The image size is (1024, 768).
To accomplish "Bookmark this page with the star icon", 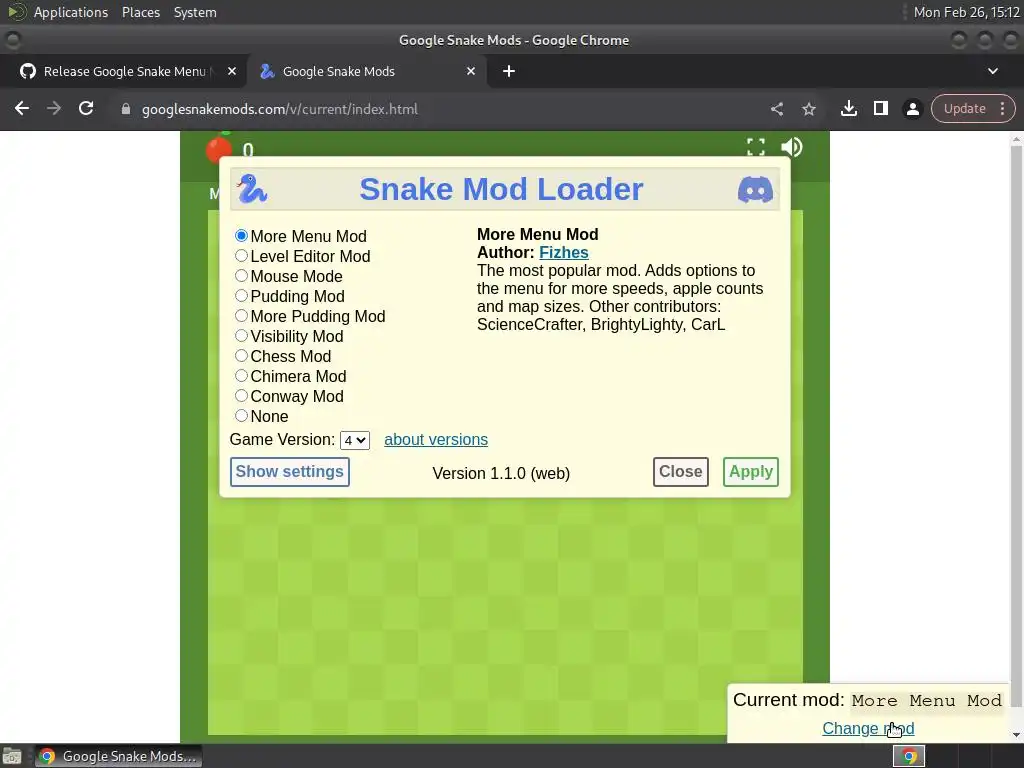I will pos(808,109).
